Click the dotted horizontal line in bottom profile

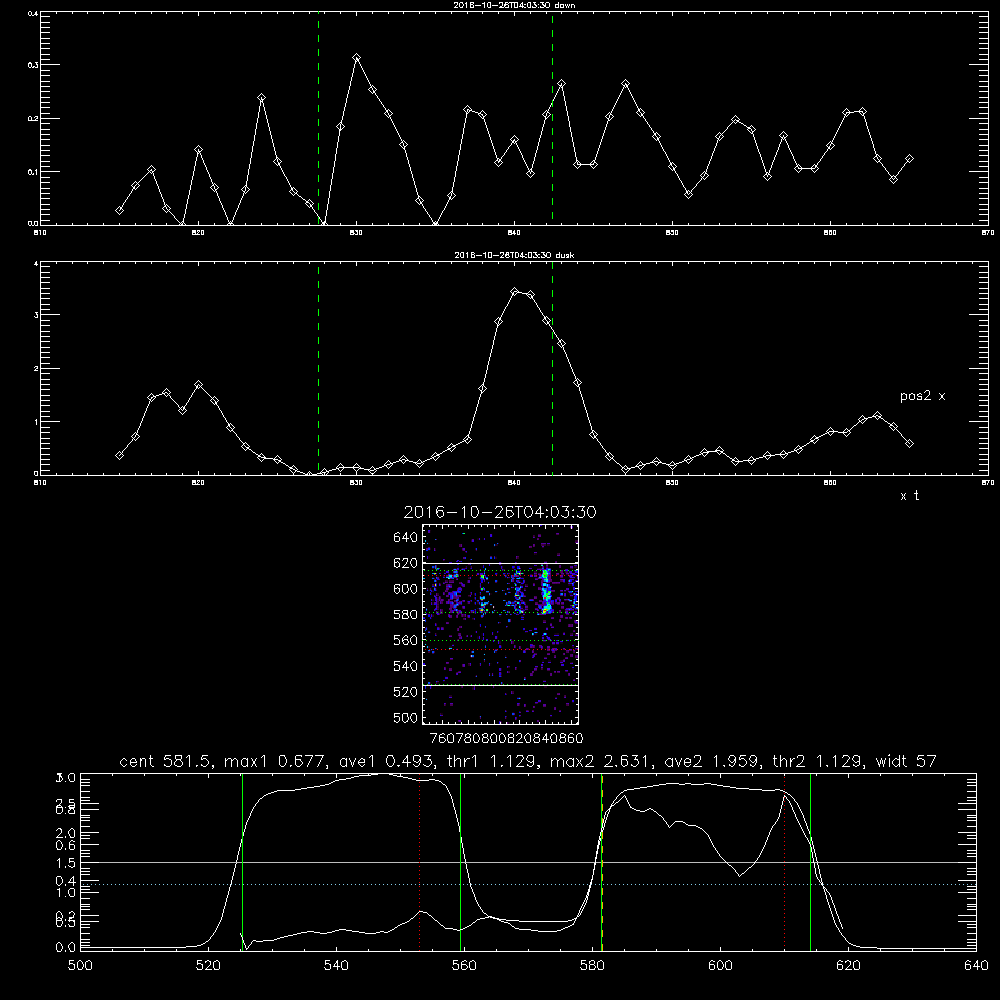pos(528,884)
